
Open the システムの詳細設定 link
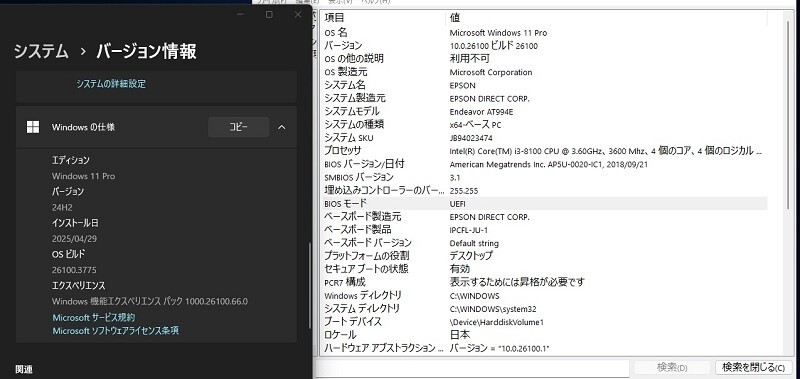coord(111,84)
